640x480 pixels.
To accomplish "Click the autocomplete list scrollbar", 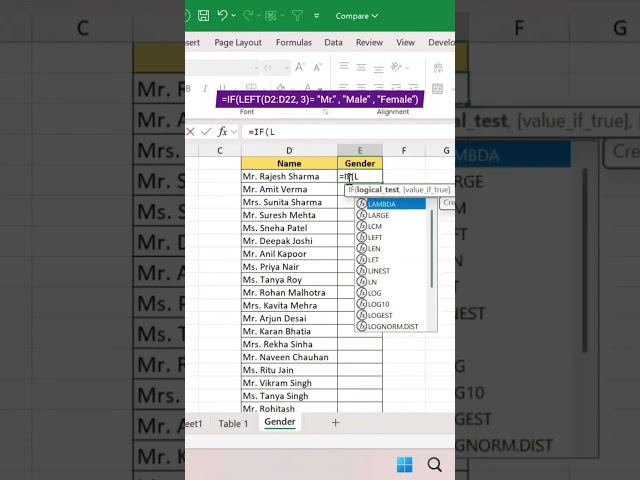I will [432, 248].
